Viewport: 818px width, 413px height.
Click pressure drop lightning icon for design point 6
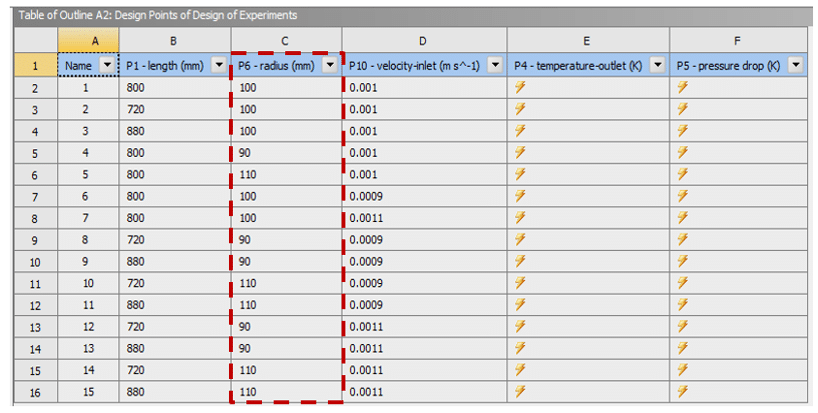click(683, 196)
